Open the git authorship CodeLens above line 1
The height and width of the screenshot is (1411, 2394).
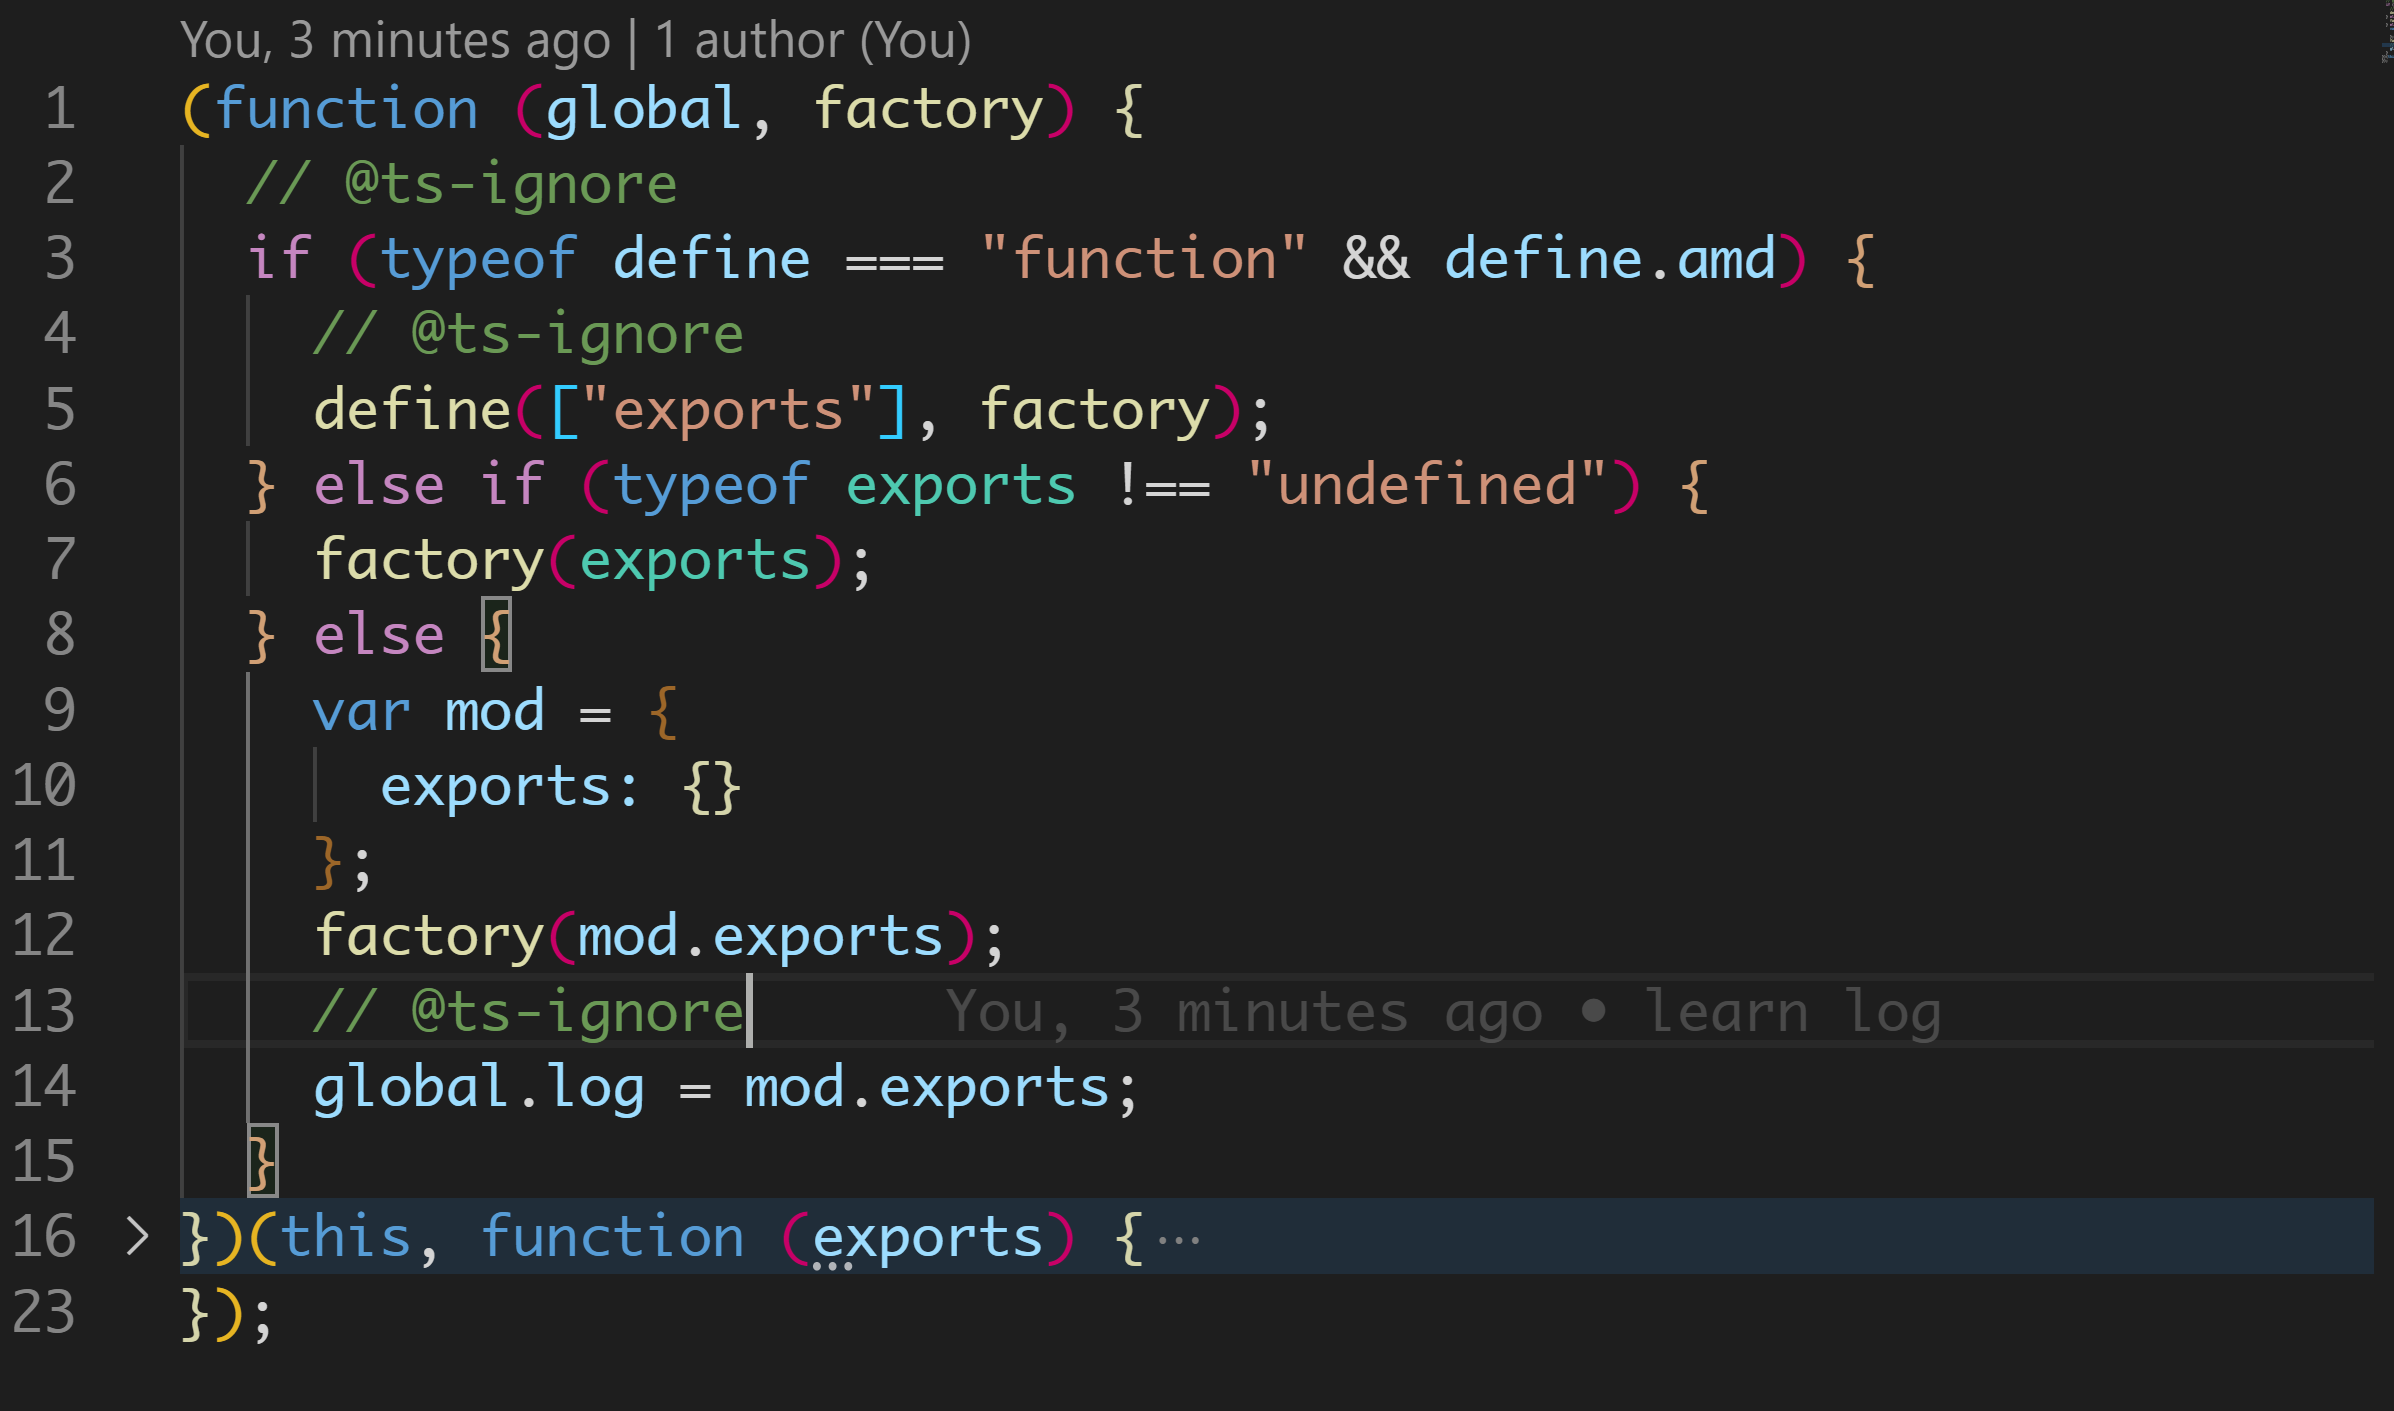pyautogui.click(x=575, y=42)
